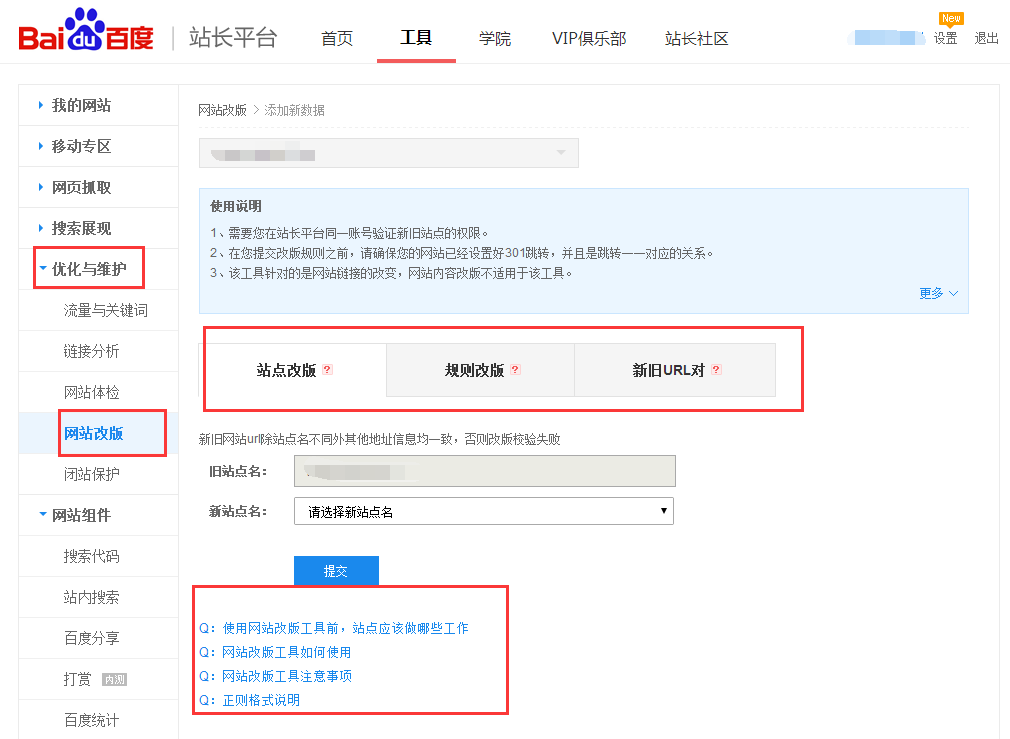Open VIP俱乐部 in top navigation
This screenshot has height=739, width=1010.
click(588, 39)
